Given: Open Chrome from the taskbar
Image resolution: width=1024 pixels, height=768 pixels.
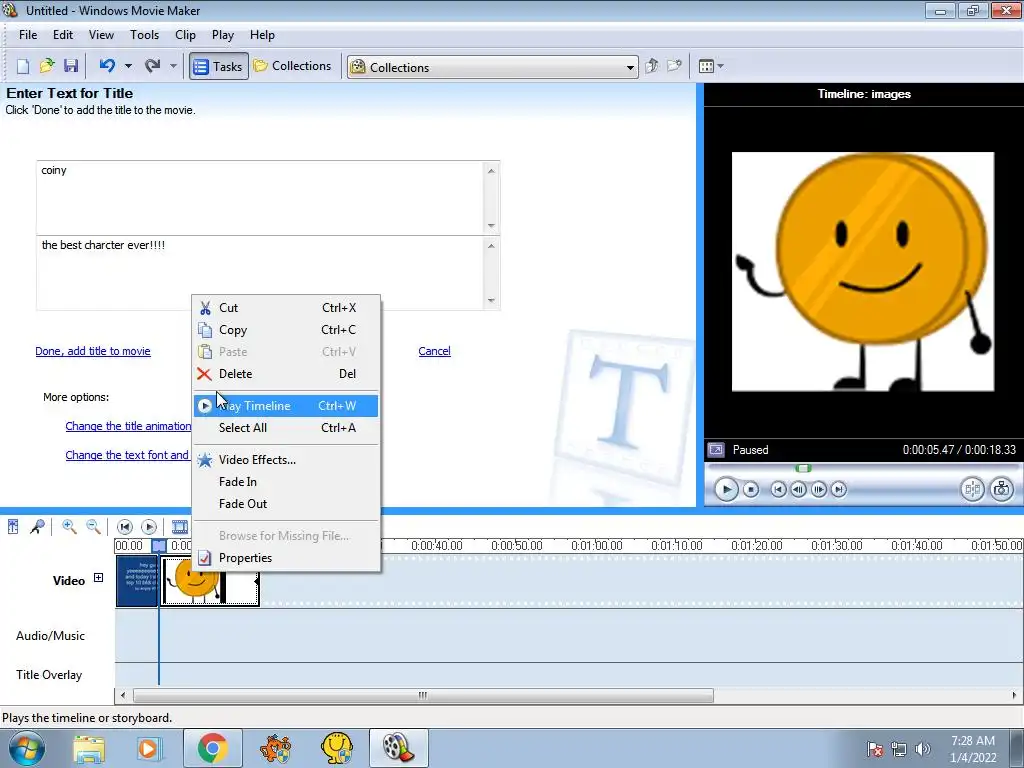Looking at the screenshot, I should tap(212, 748).
